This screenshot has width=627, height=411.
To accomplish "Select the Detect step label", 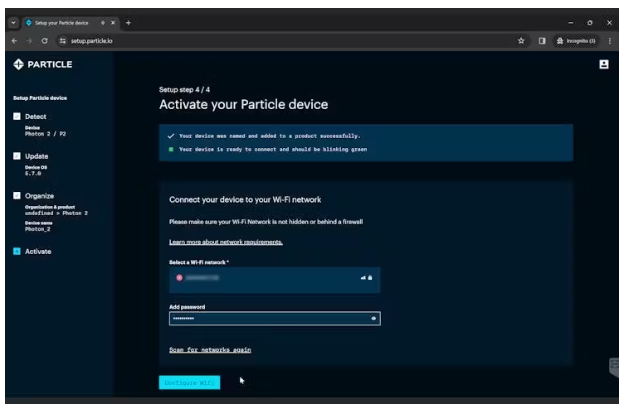I will tap(36, 116).
